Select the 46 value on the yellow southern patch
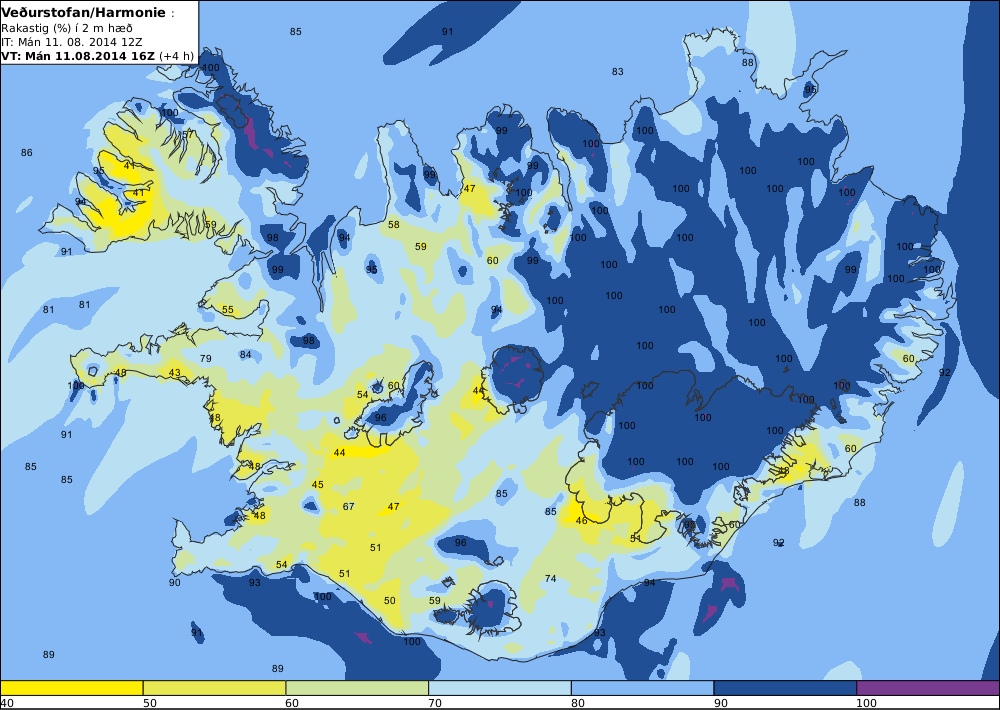The width and height of the screenshot is (1000, 710). pyautogui.click(x=581, y=521)
